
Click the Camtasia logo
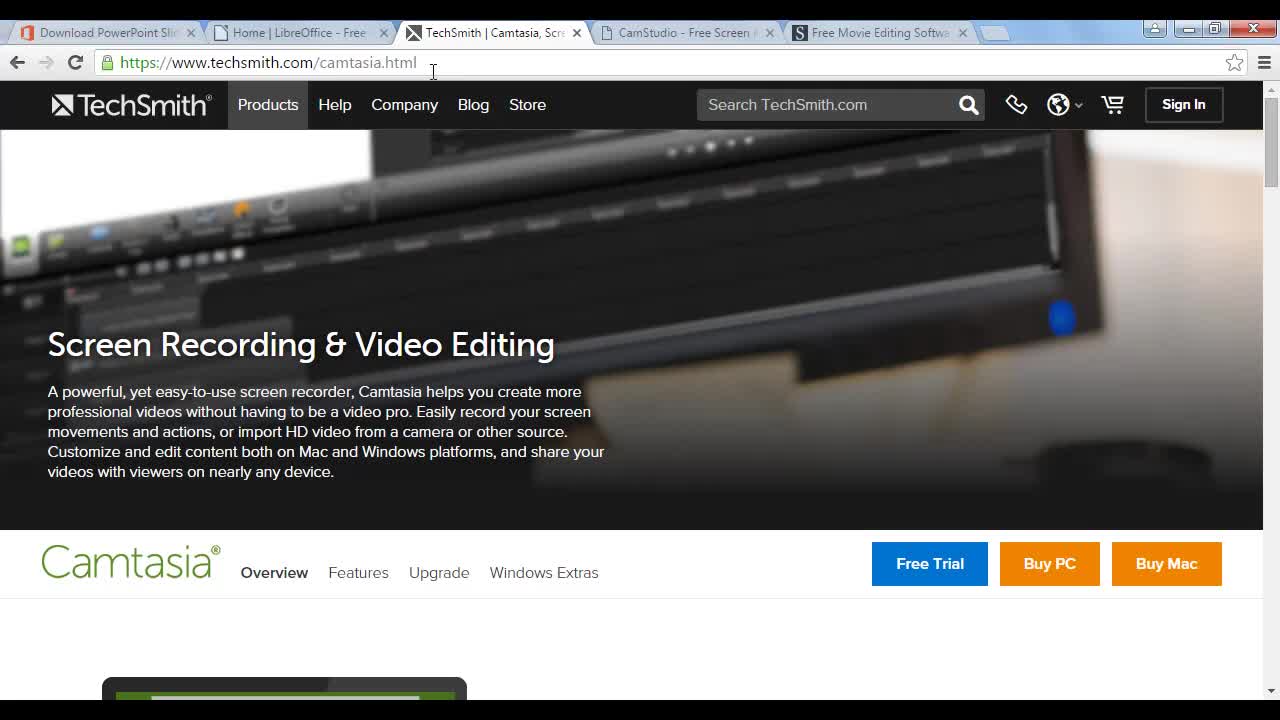coord(131,562)
